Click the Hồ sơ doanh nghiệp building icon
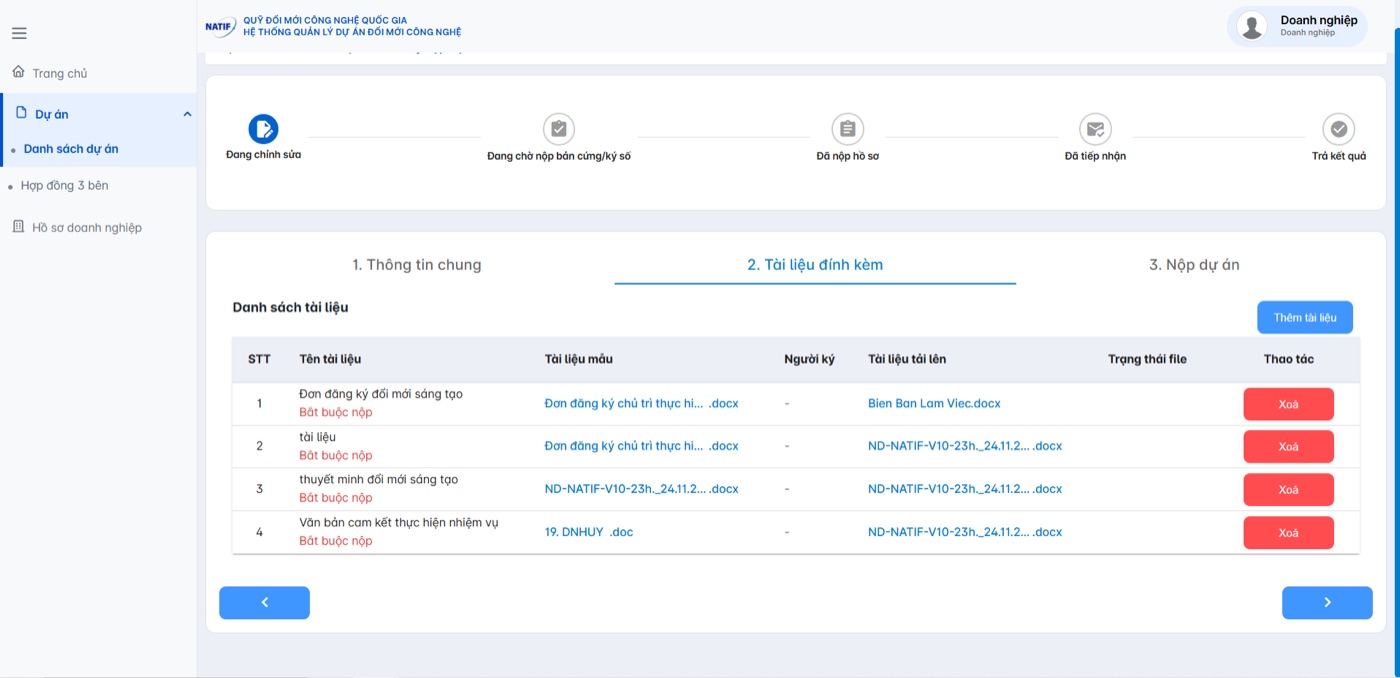 (18, 227)
